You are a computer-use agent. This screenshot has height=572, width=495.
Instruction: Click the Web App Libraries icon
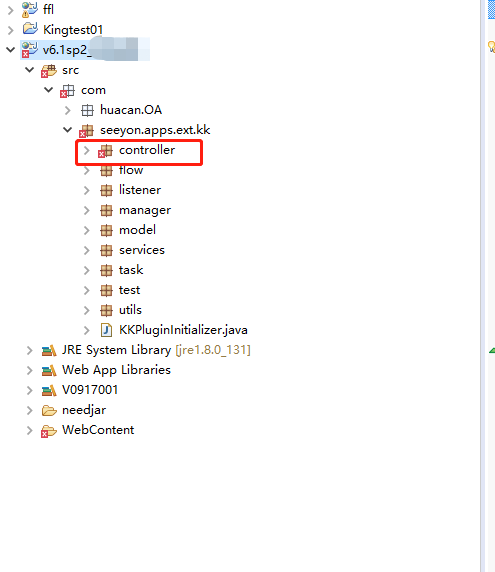[x=49, y=371]
